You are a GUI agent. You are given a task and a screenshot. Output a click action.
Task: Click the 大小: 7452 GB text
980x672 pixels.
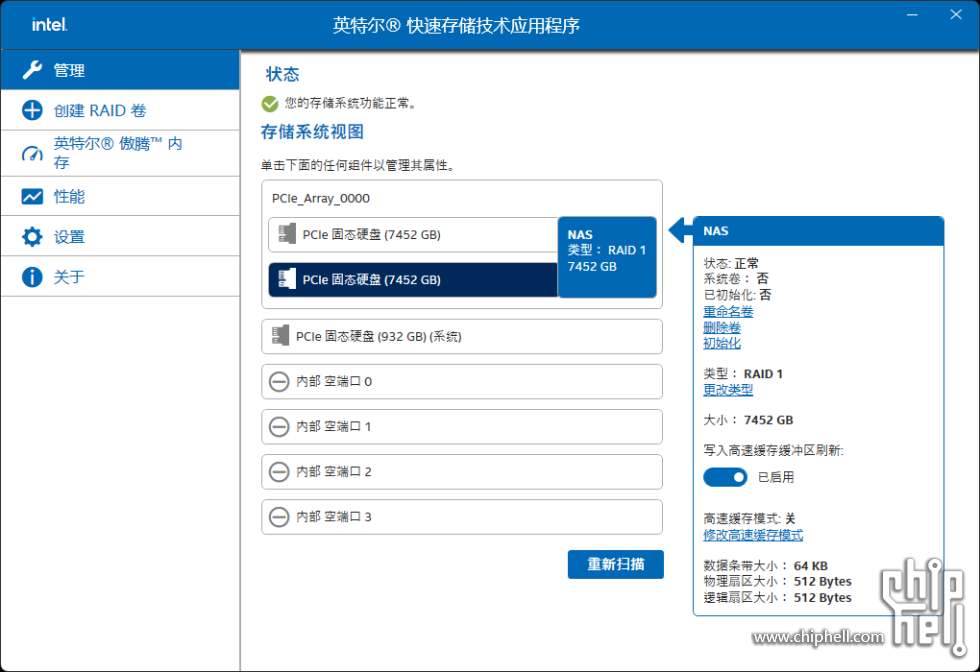(748, 420)
